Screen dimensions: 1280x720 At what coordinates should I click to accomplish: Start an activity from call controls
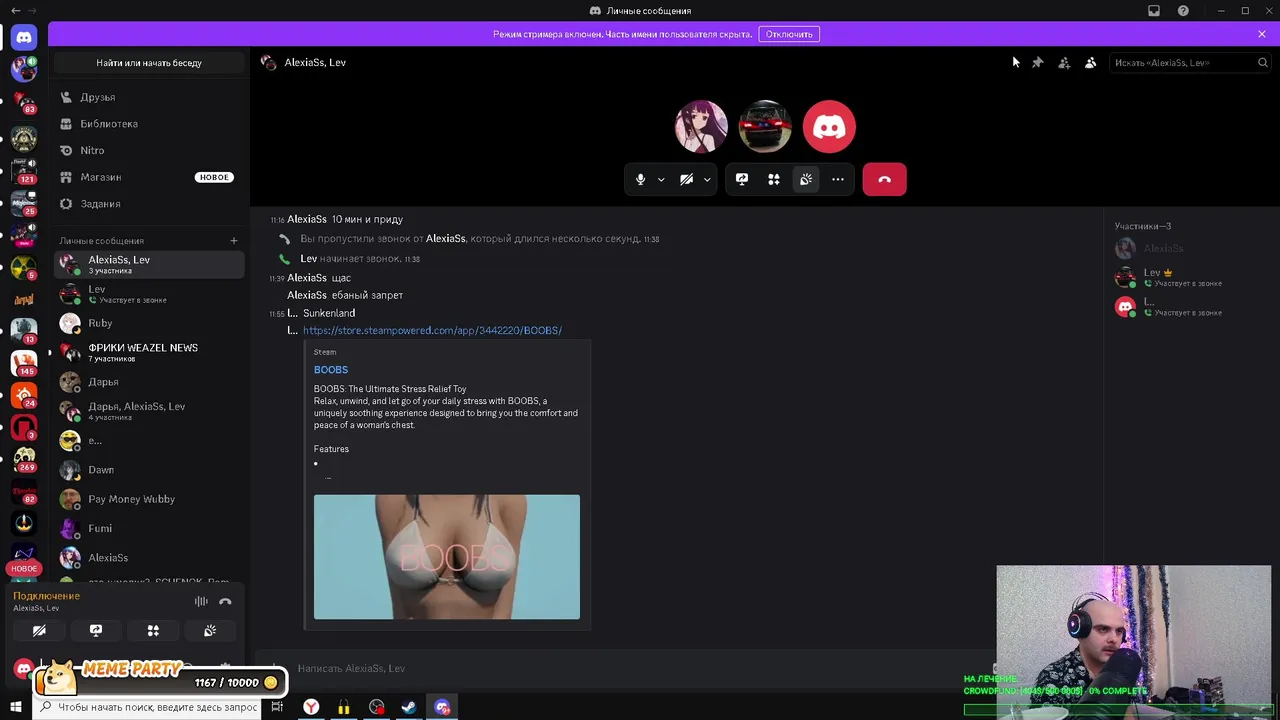pos(774,179)
